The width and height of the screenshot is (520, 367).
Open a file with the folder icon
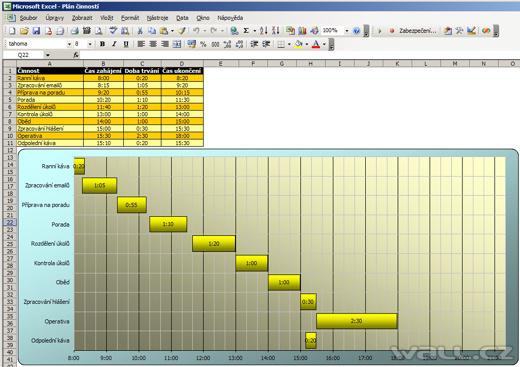(x=24, y=31)
